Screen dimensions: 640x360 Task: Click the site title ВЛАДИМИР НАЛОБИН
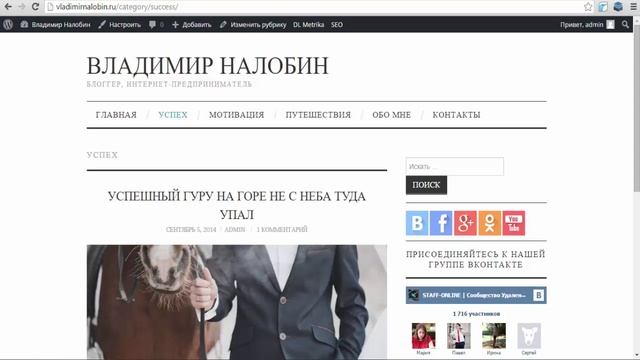[207, 65]
